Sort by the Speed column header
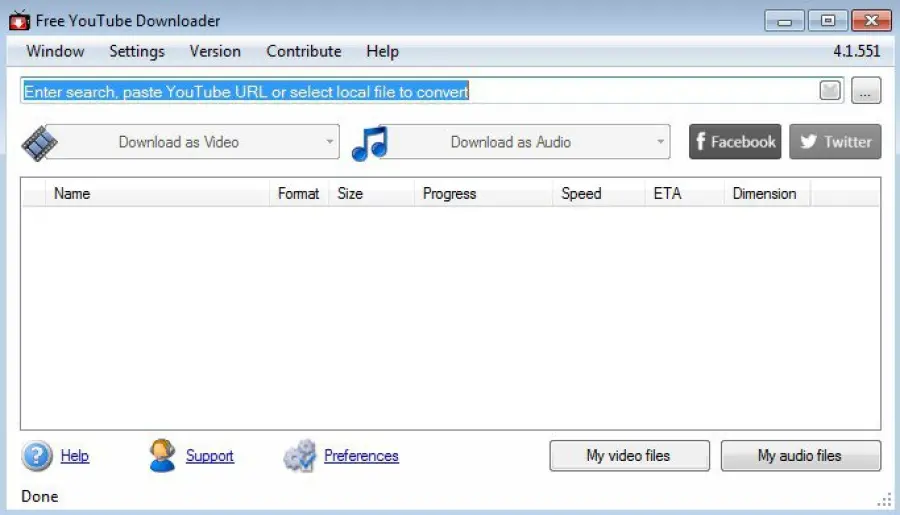Screen dimensions: 900x515 598,193
